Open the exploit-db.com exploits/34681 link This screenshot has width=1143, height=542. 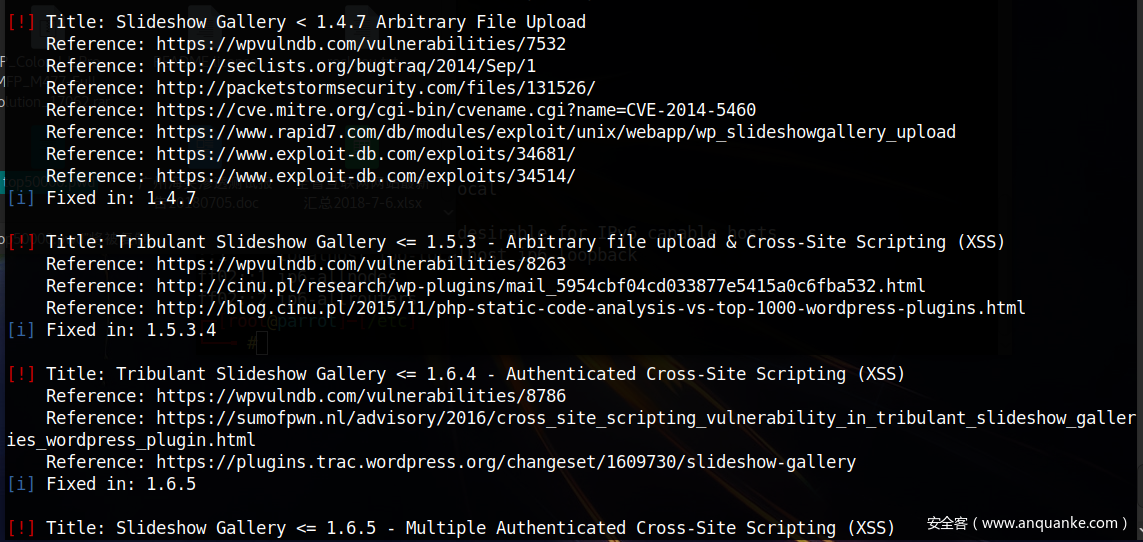366,154
